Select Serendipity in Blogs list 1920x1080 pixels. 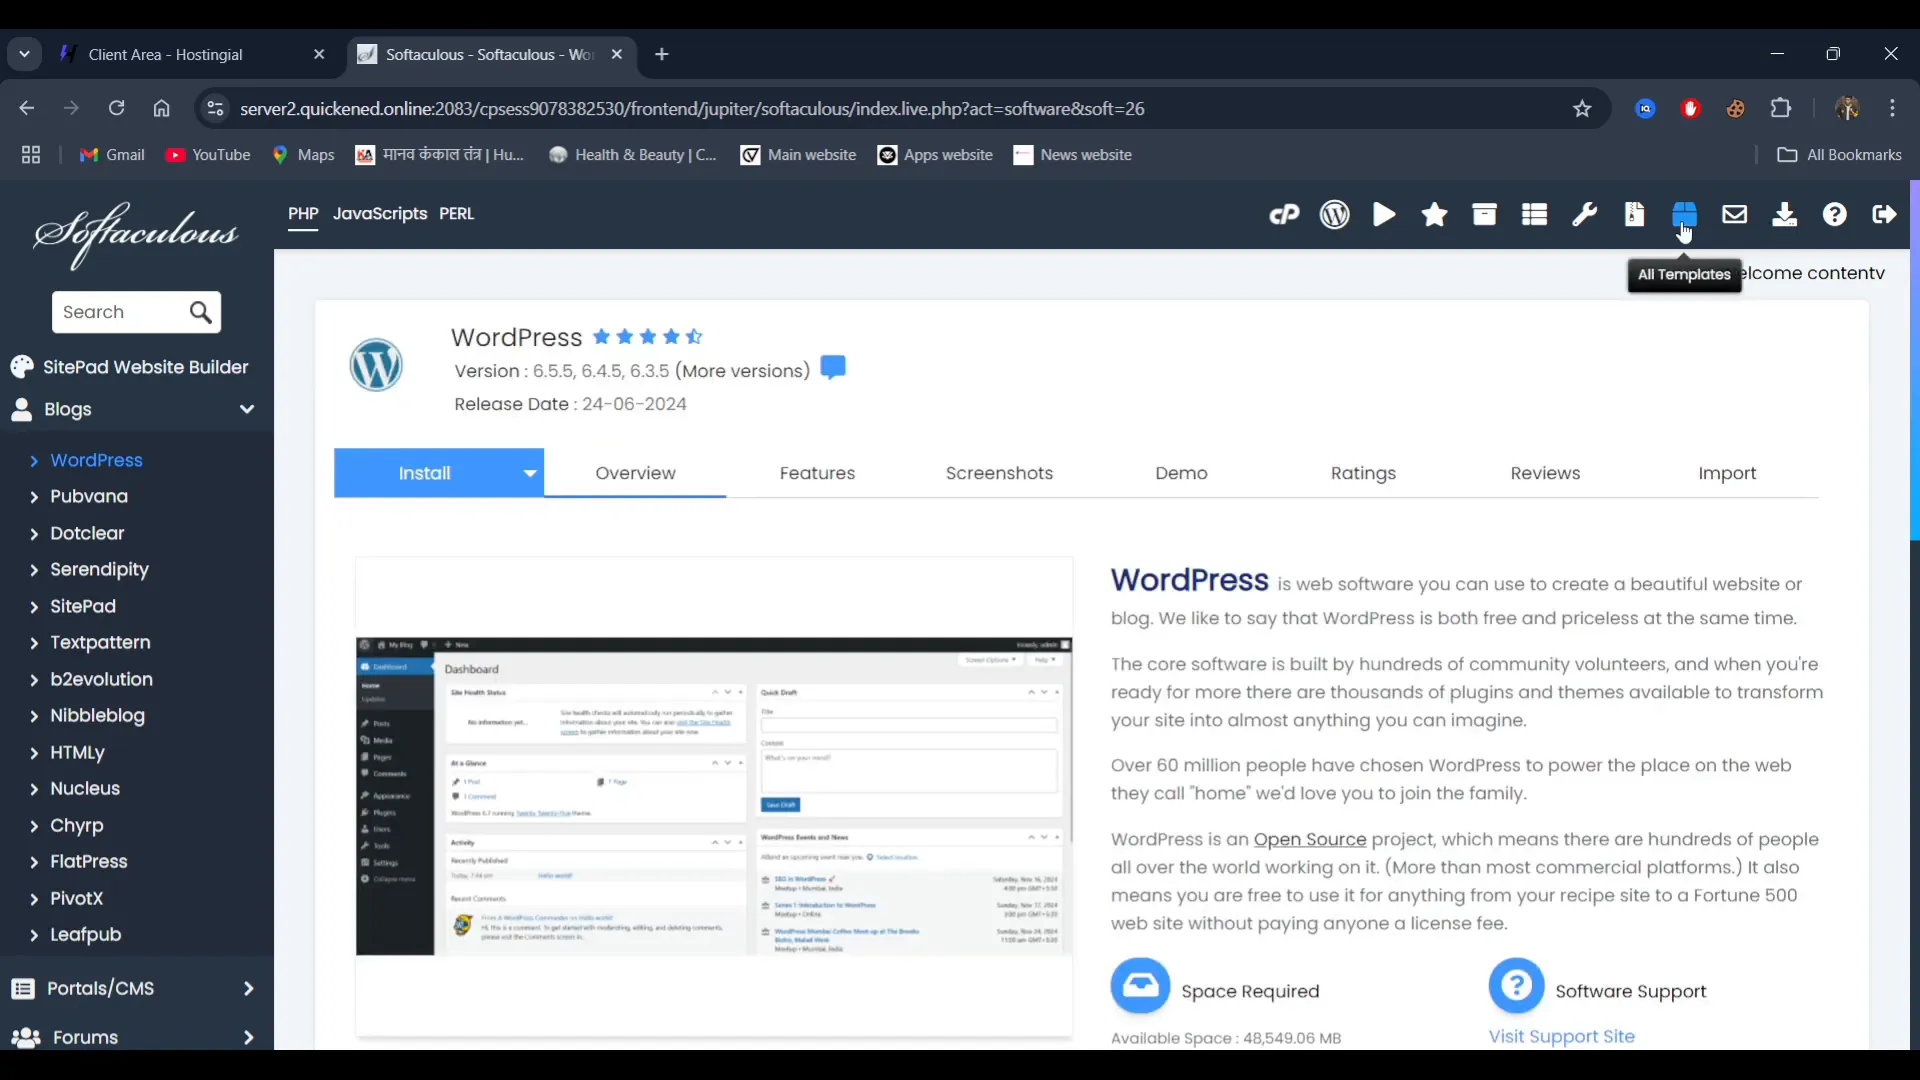pos(99,569)
